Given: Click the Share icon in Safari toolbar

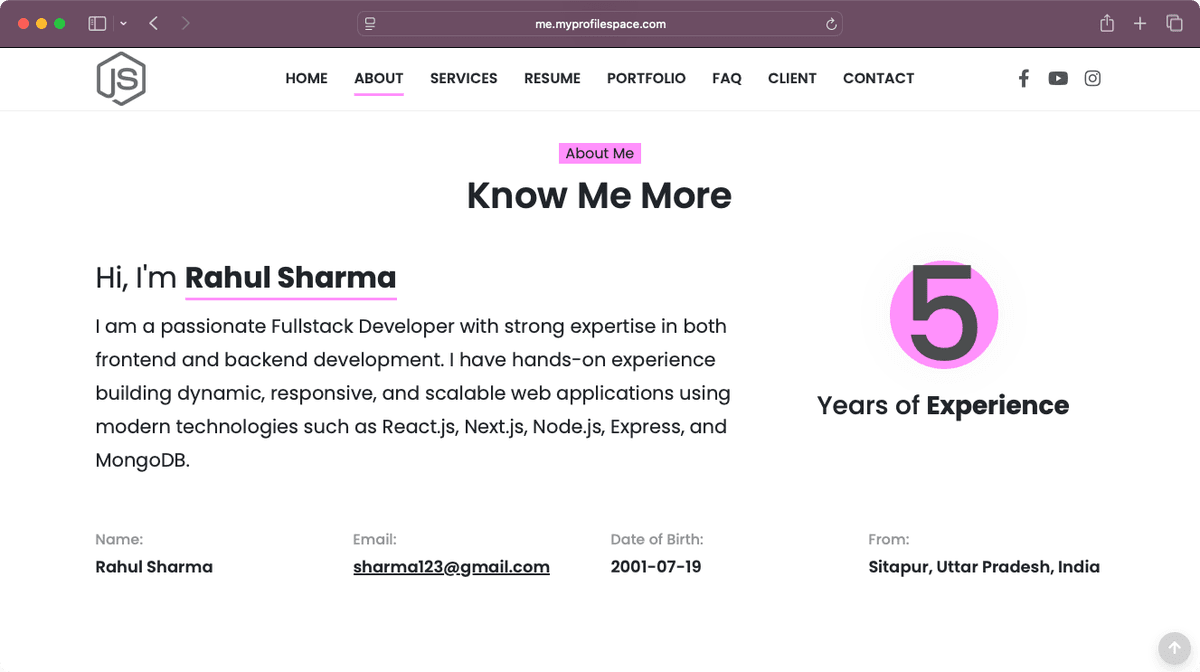Looking at the screenshot, I should (x=1107, y=24).
